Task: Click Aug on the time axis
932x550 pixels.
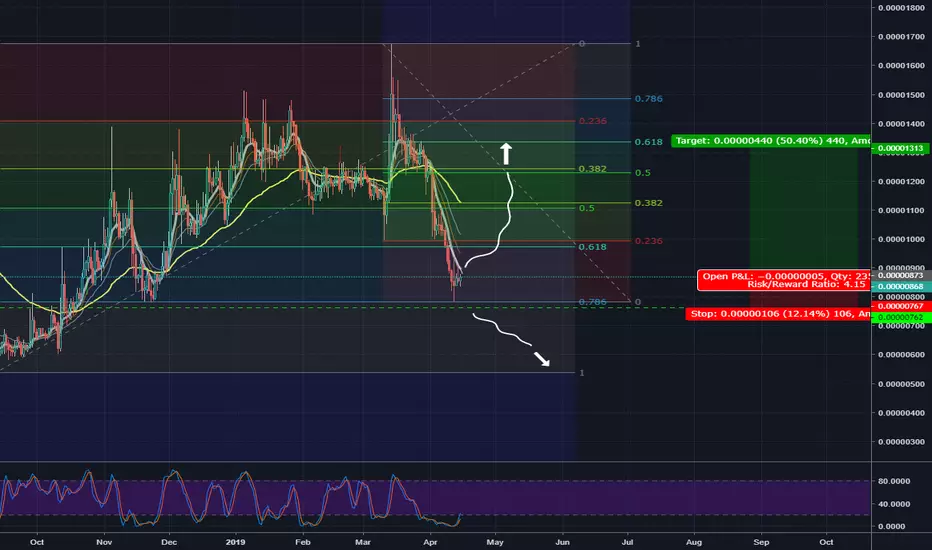Action: tap(694, 542)
